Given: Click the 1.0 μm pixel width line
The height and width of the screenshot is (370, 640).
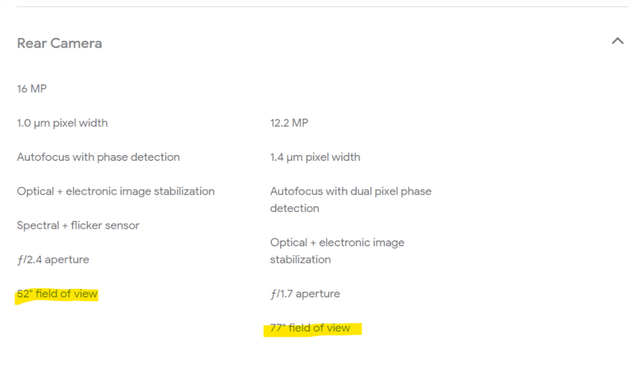Looking at the screenshot, I should pos(62,123).
